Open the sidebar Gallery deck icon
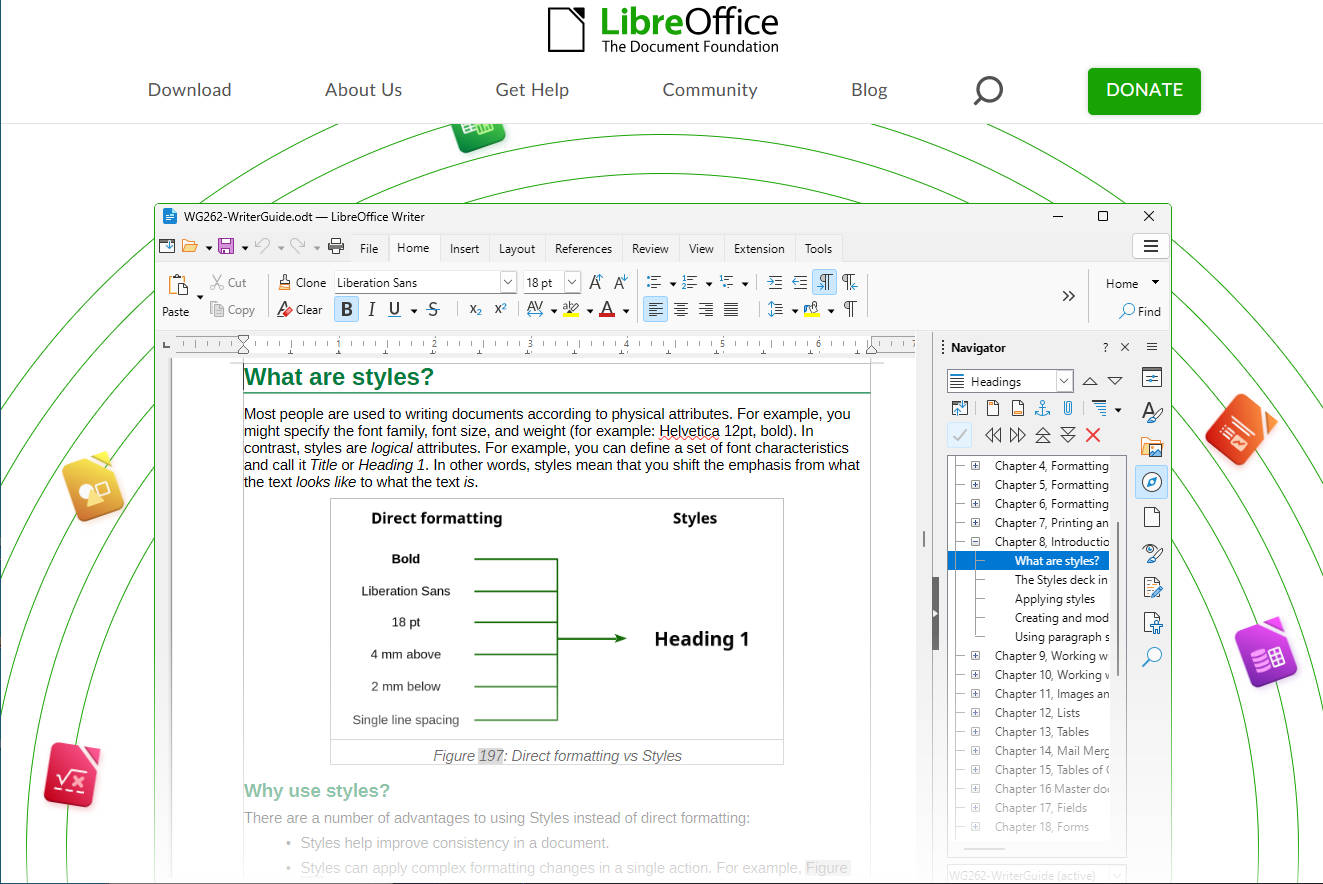The width and height of the screenshot is (1323, 884). click(1152, 447)
